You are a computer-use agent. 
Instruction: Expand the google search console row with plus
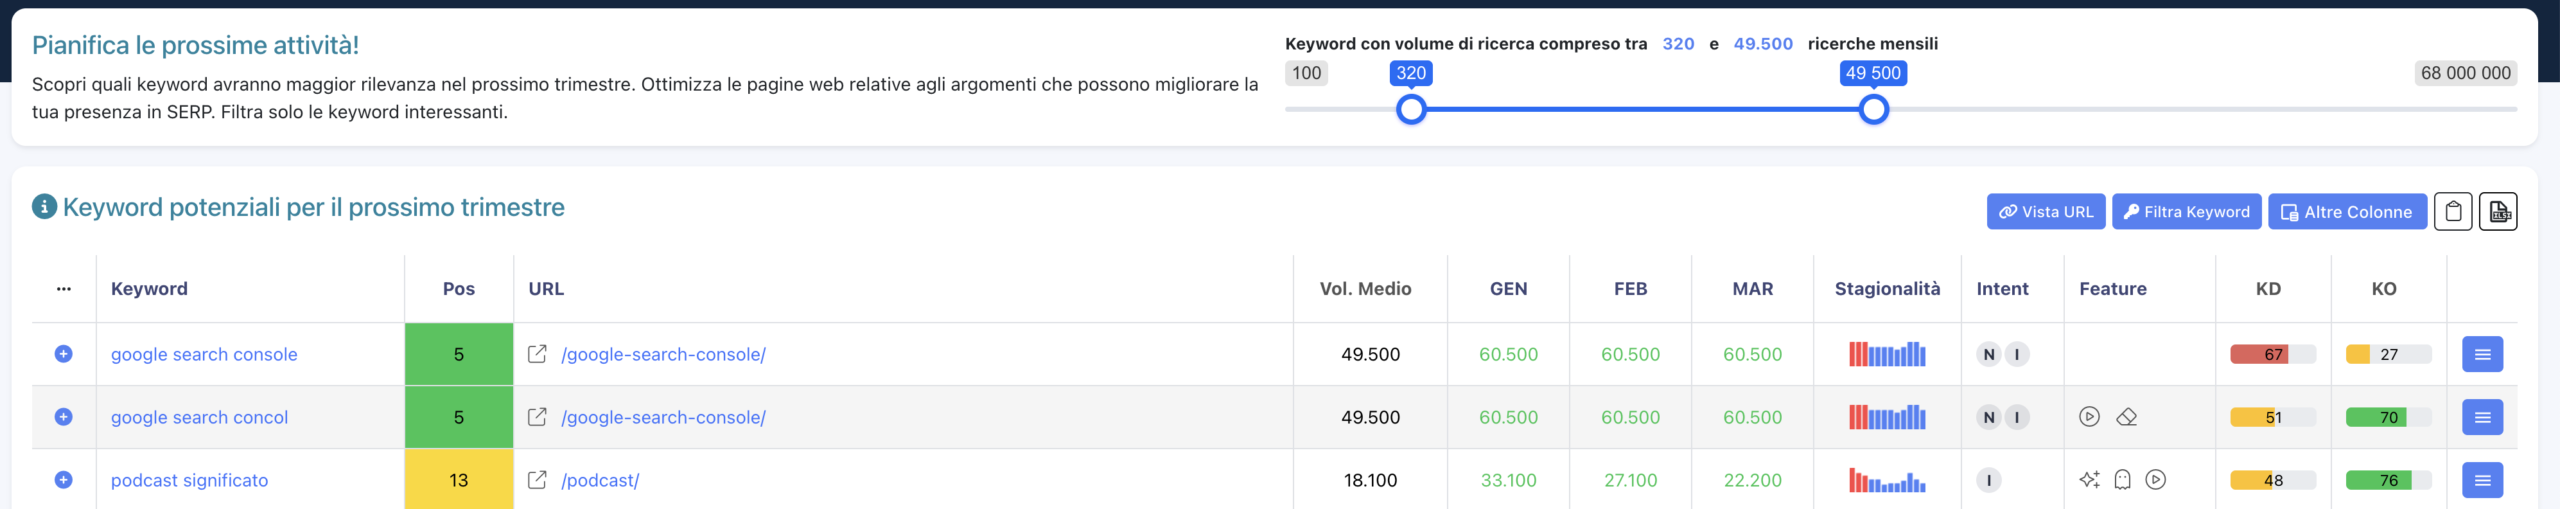click(x=63, y=354)
